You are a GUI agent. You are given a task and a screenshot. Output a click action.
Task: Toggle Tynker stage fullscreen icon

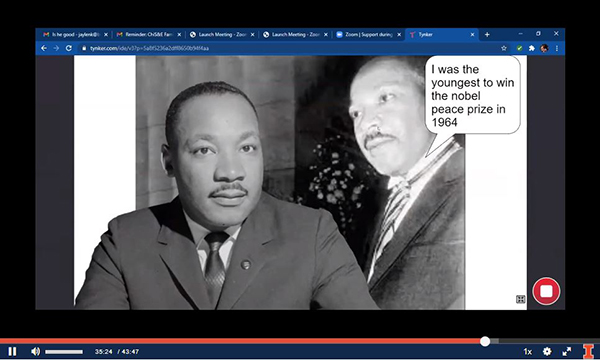tap(520, 299)
